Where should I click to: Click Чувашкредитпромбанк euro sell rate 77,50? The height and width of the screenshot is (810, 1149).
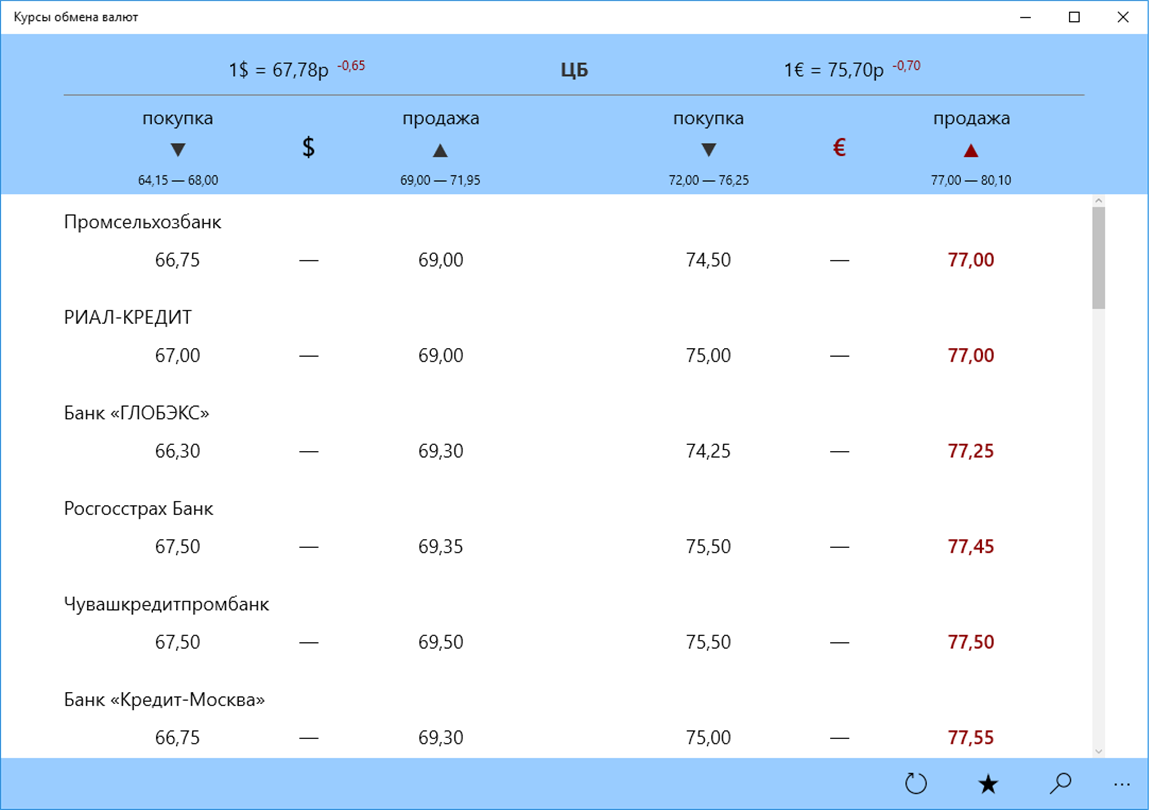(971, 642)
